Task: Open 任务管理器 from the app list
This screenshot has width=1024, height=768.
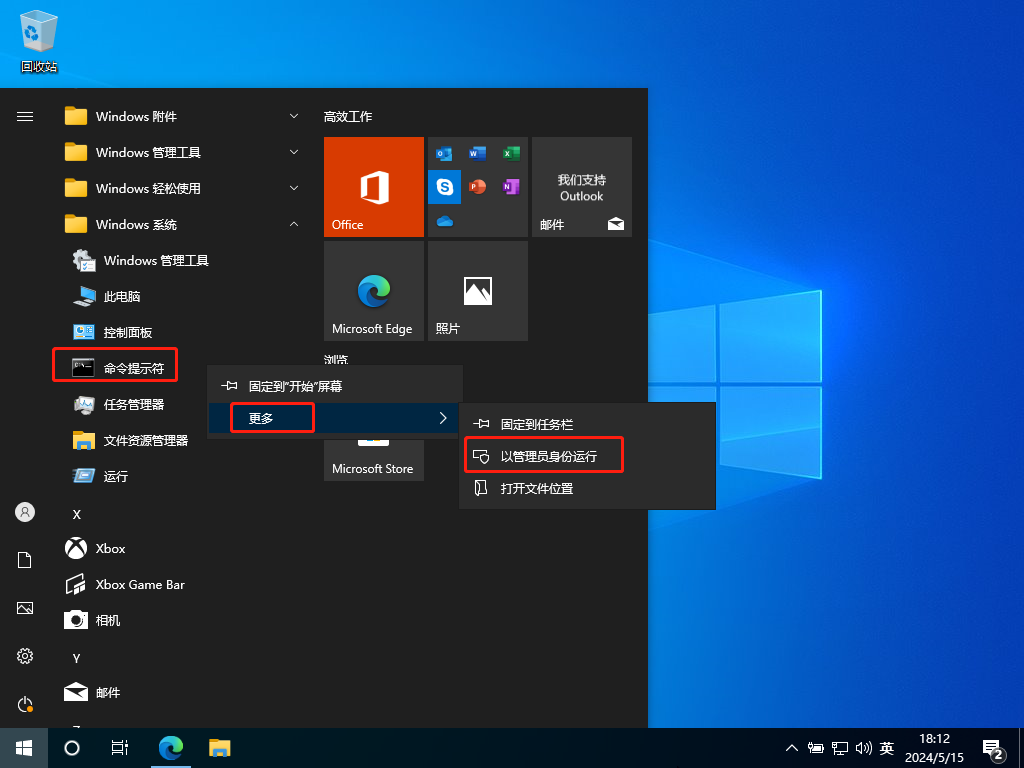Action: 133,404
